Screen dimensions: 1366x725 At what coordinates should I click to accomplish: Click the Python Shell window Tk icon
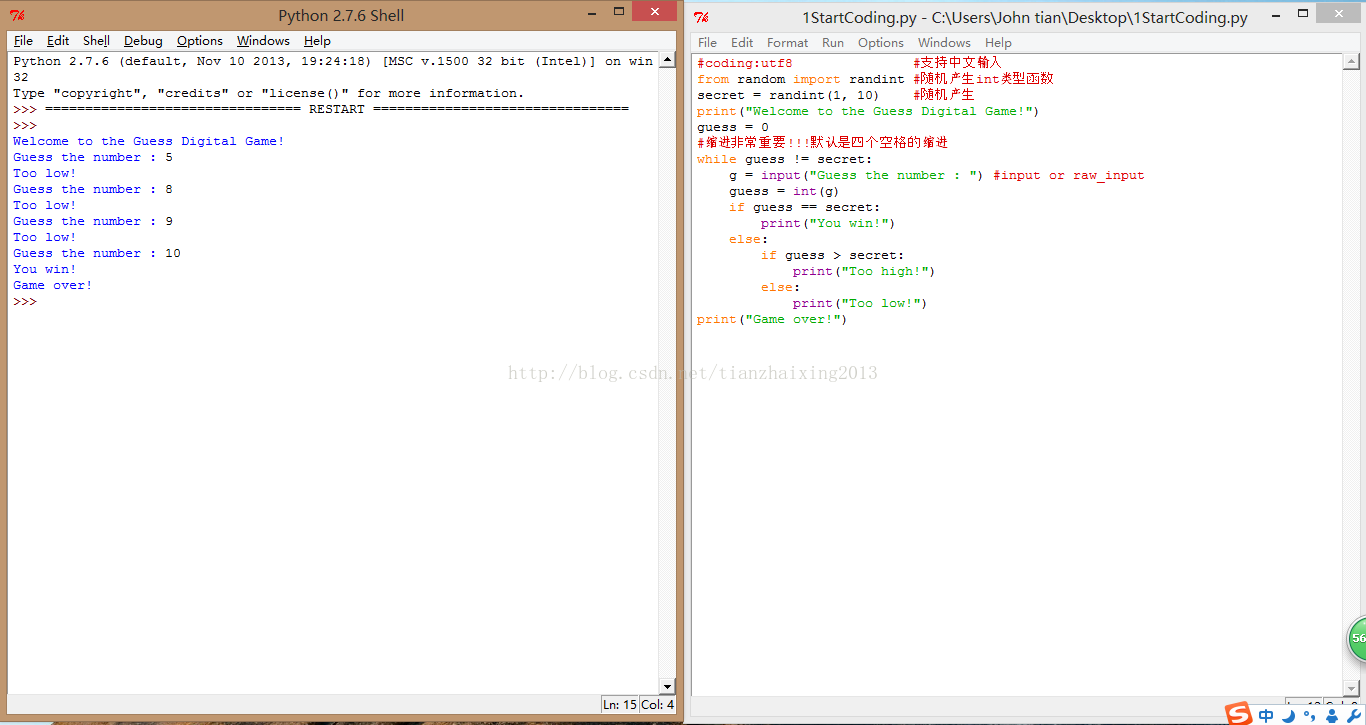tap(17, 16)
